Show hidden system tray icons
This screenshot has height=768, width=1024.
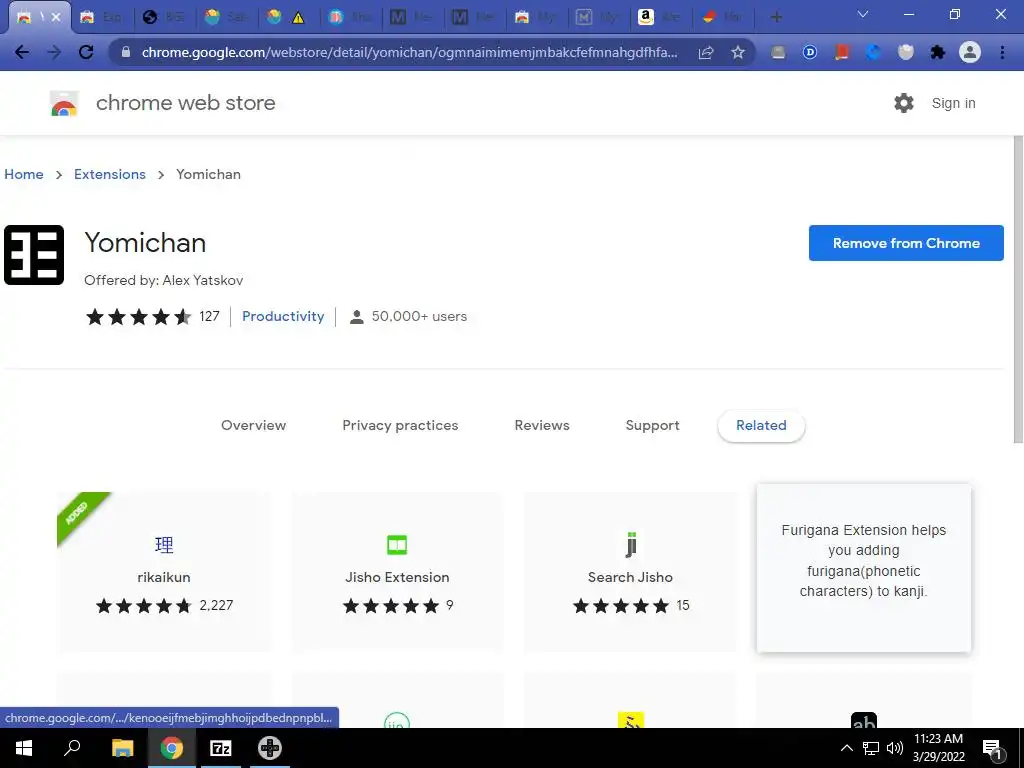tap(846, 748)
